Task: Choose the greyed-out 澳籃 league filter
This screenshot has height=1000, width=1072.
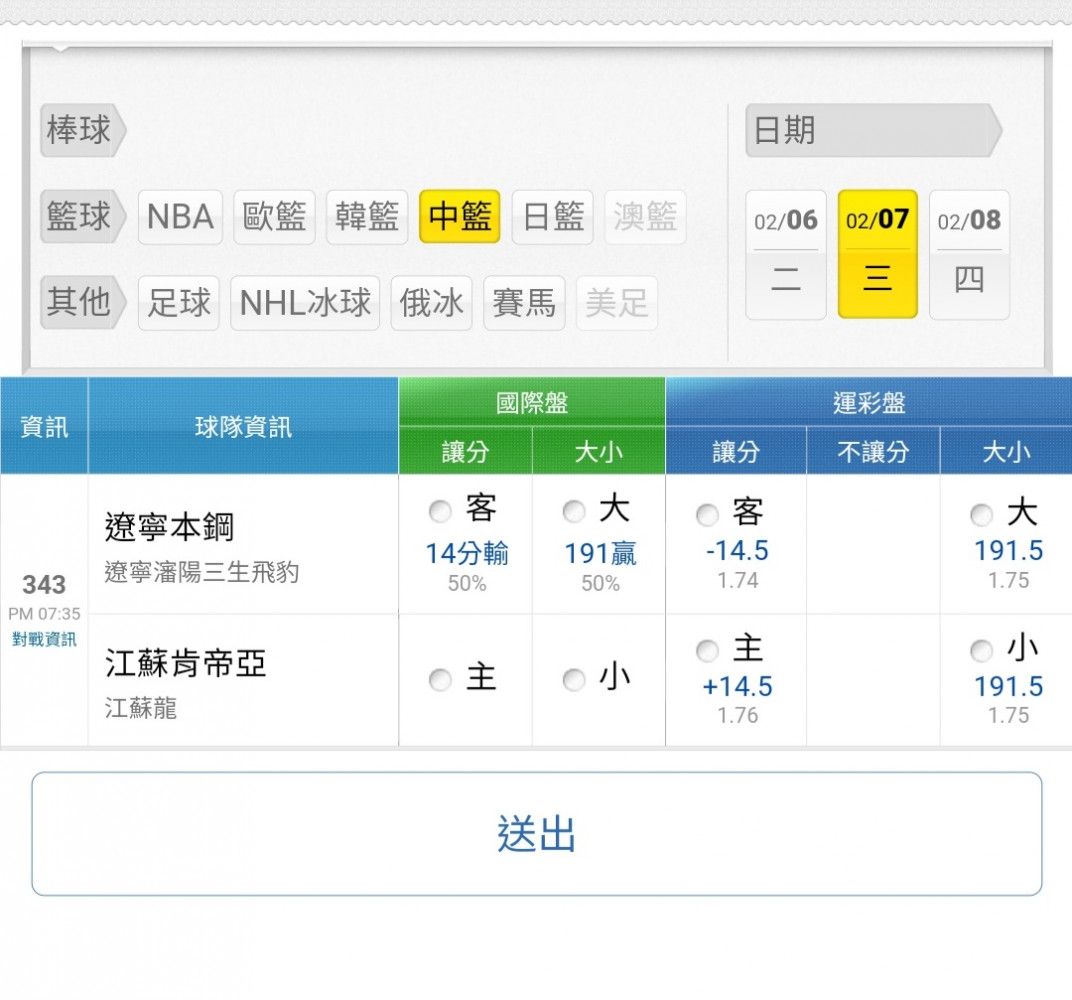Action: coord(645,217)
